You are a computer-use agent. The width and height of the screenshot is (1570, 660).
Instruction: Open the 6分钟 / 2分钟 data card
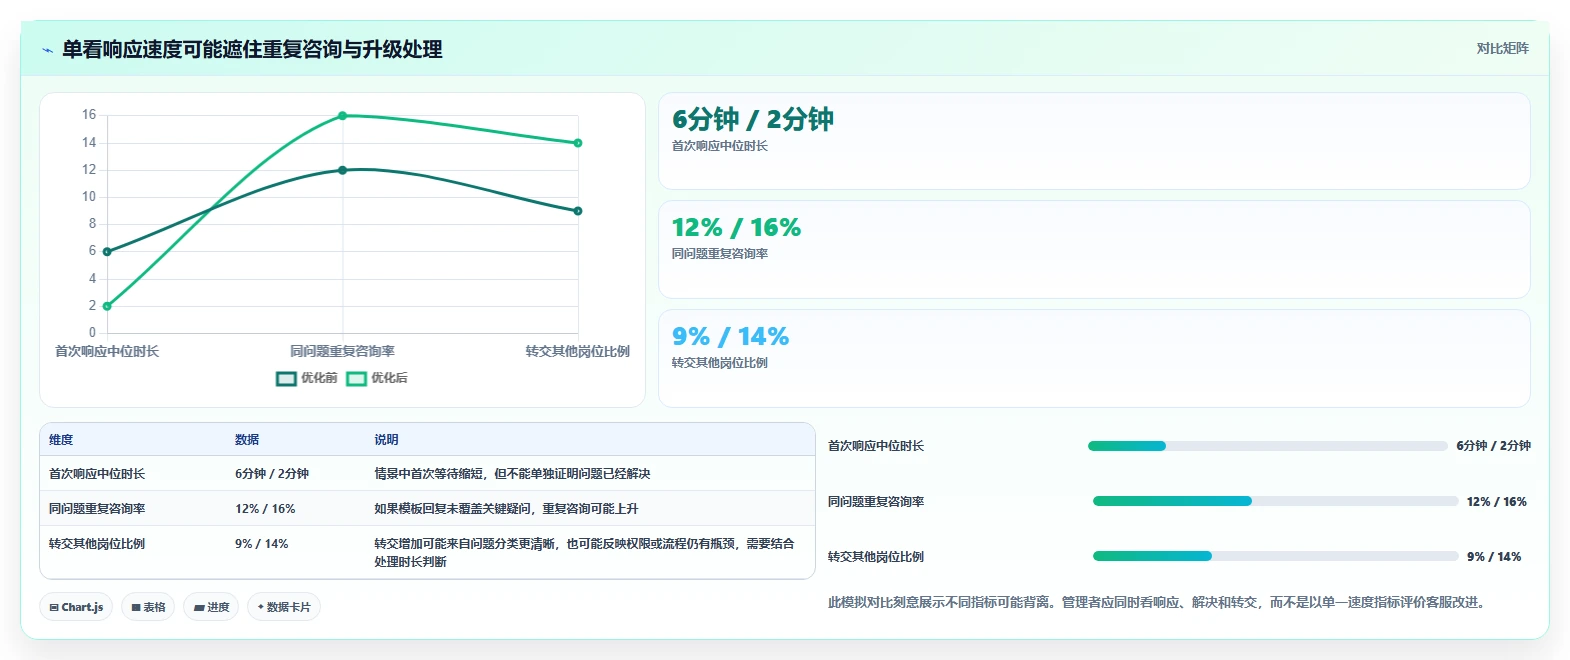[x=1094, y=141]
